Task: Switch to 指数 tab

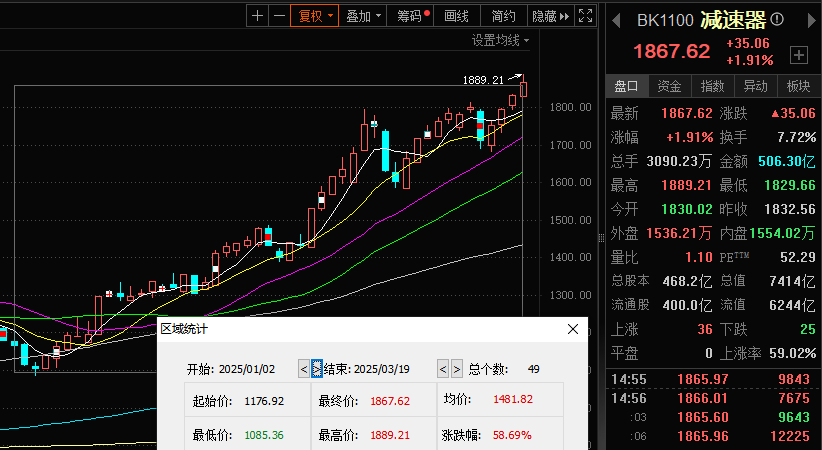Action: pyautogui.click(x=712, y=86)
